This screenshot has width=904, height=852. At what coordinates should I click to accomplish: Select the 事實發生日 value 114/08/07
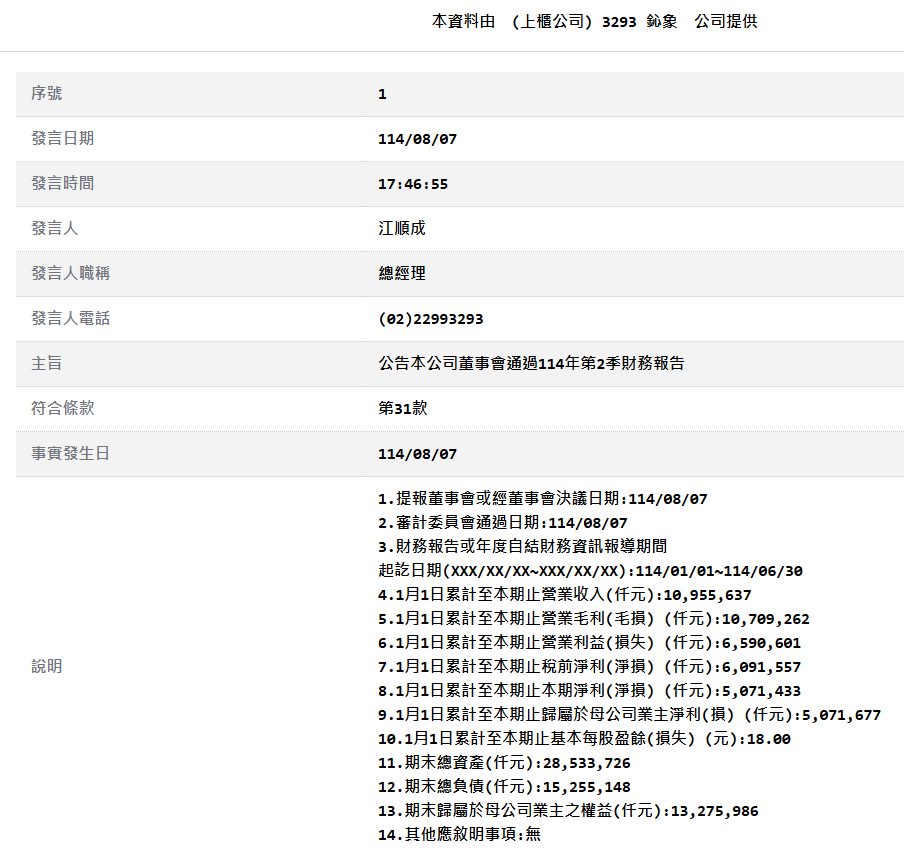click(x=417, y=454)
